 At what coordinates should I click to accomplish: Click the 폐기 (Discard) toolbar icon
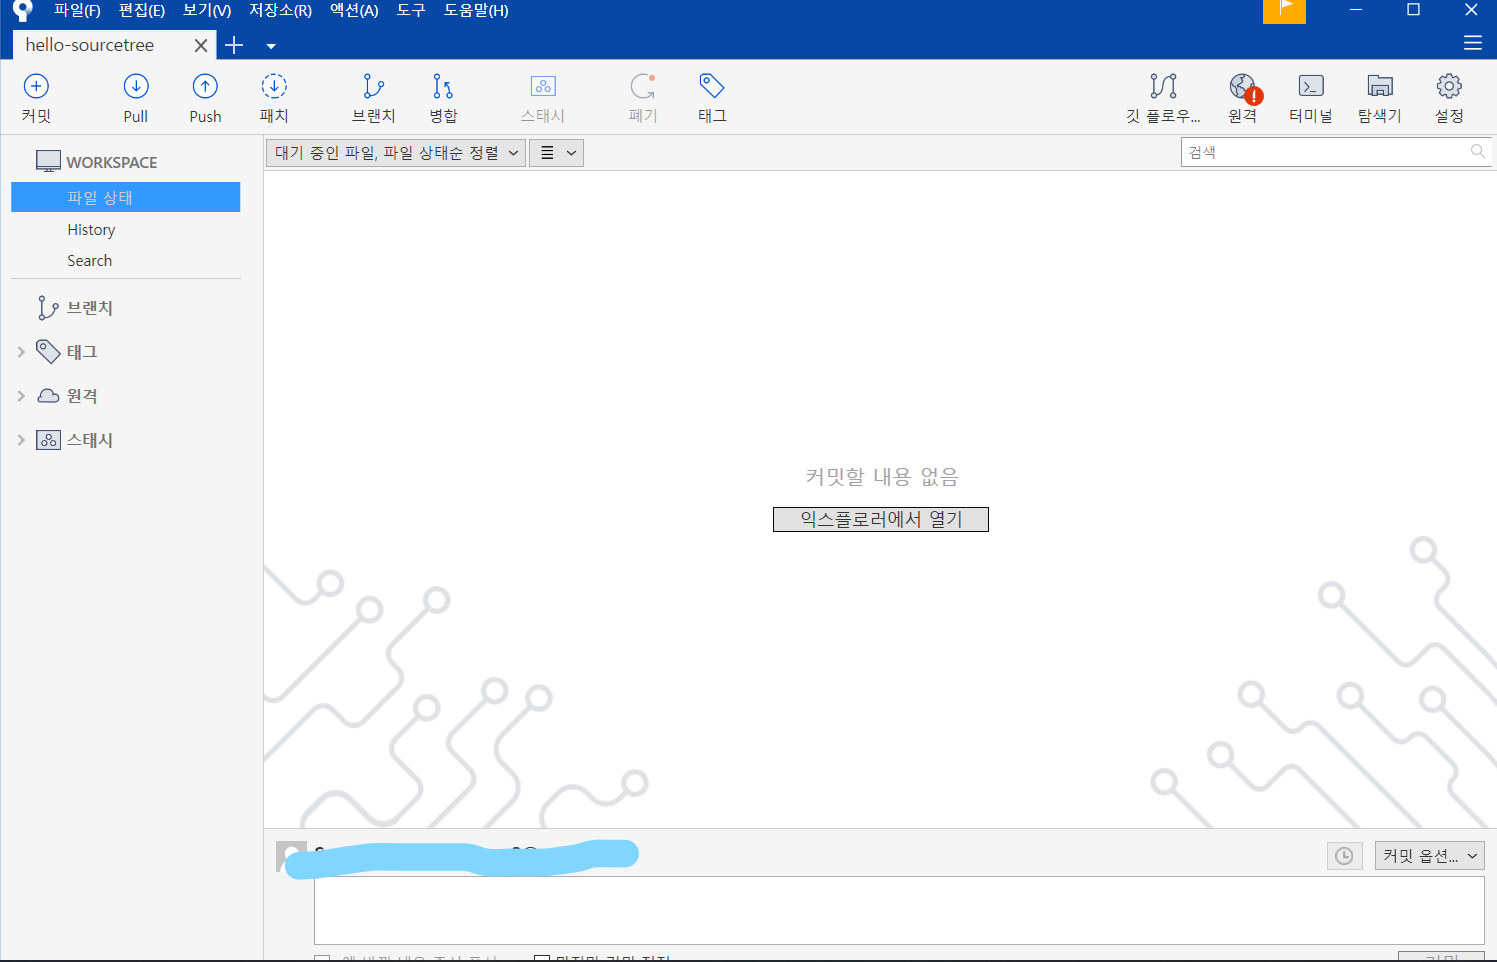coord(643,98)
